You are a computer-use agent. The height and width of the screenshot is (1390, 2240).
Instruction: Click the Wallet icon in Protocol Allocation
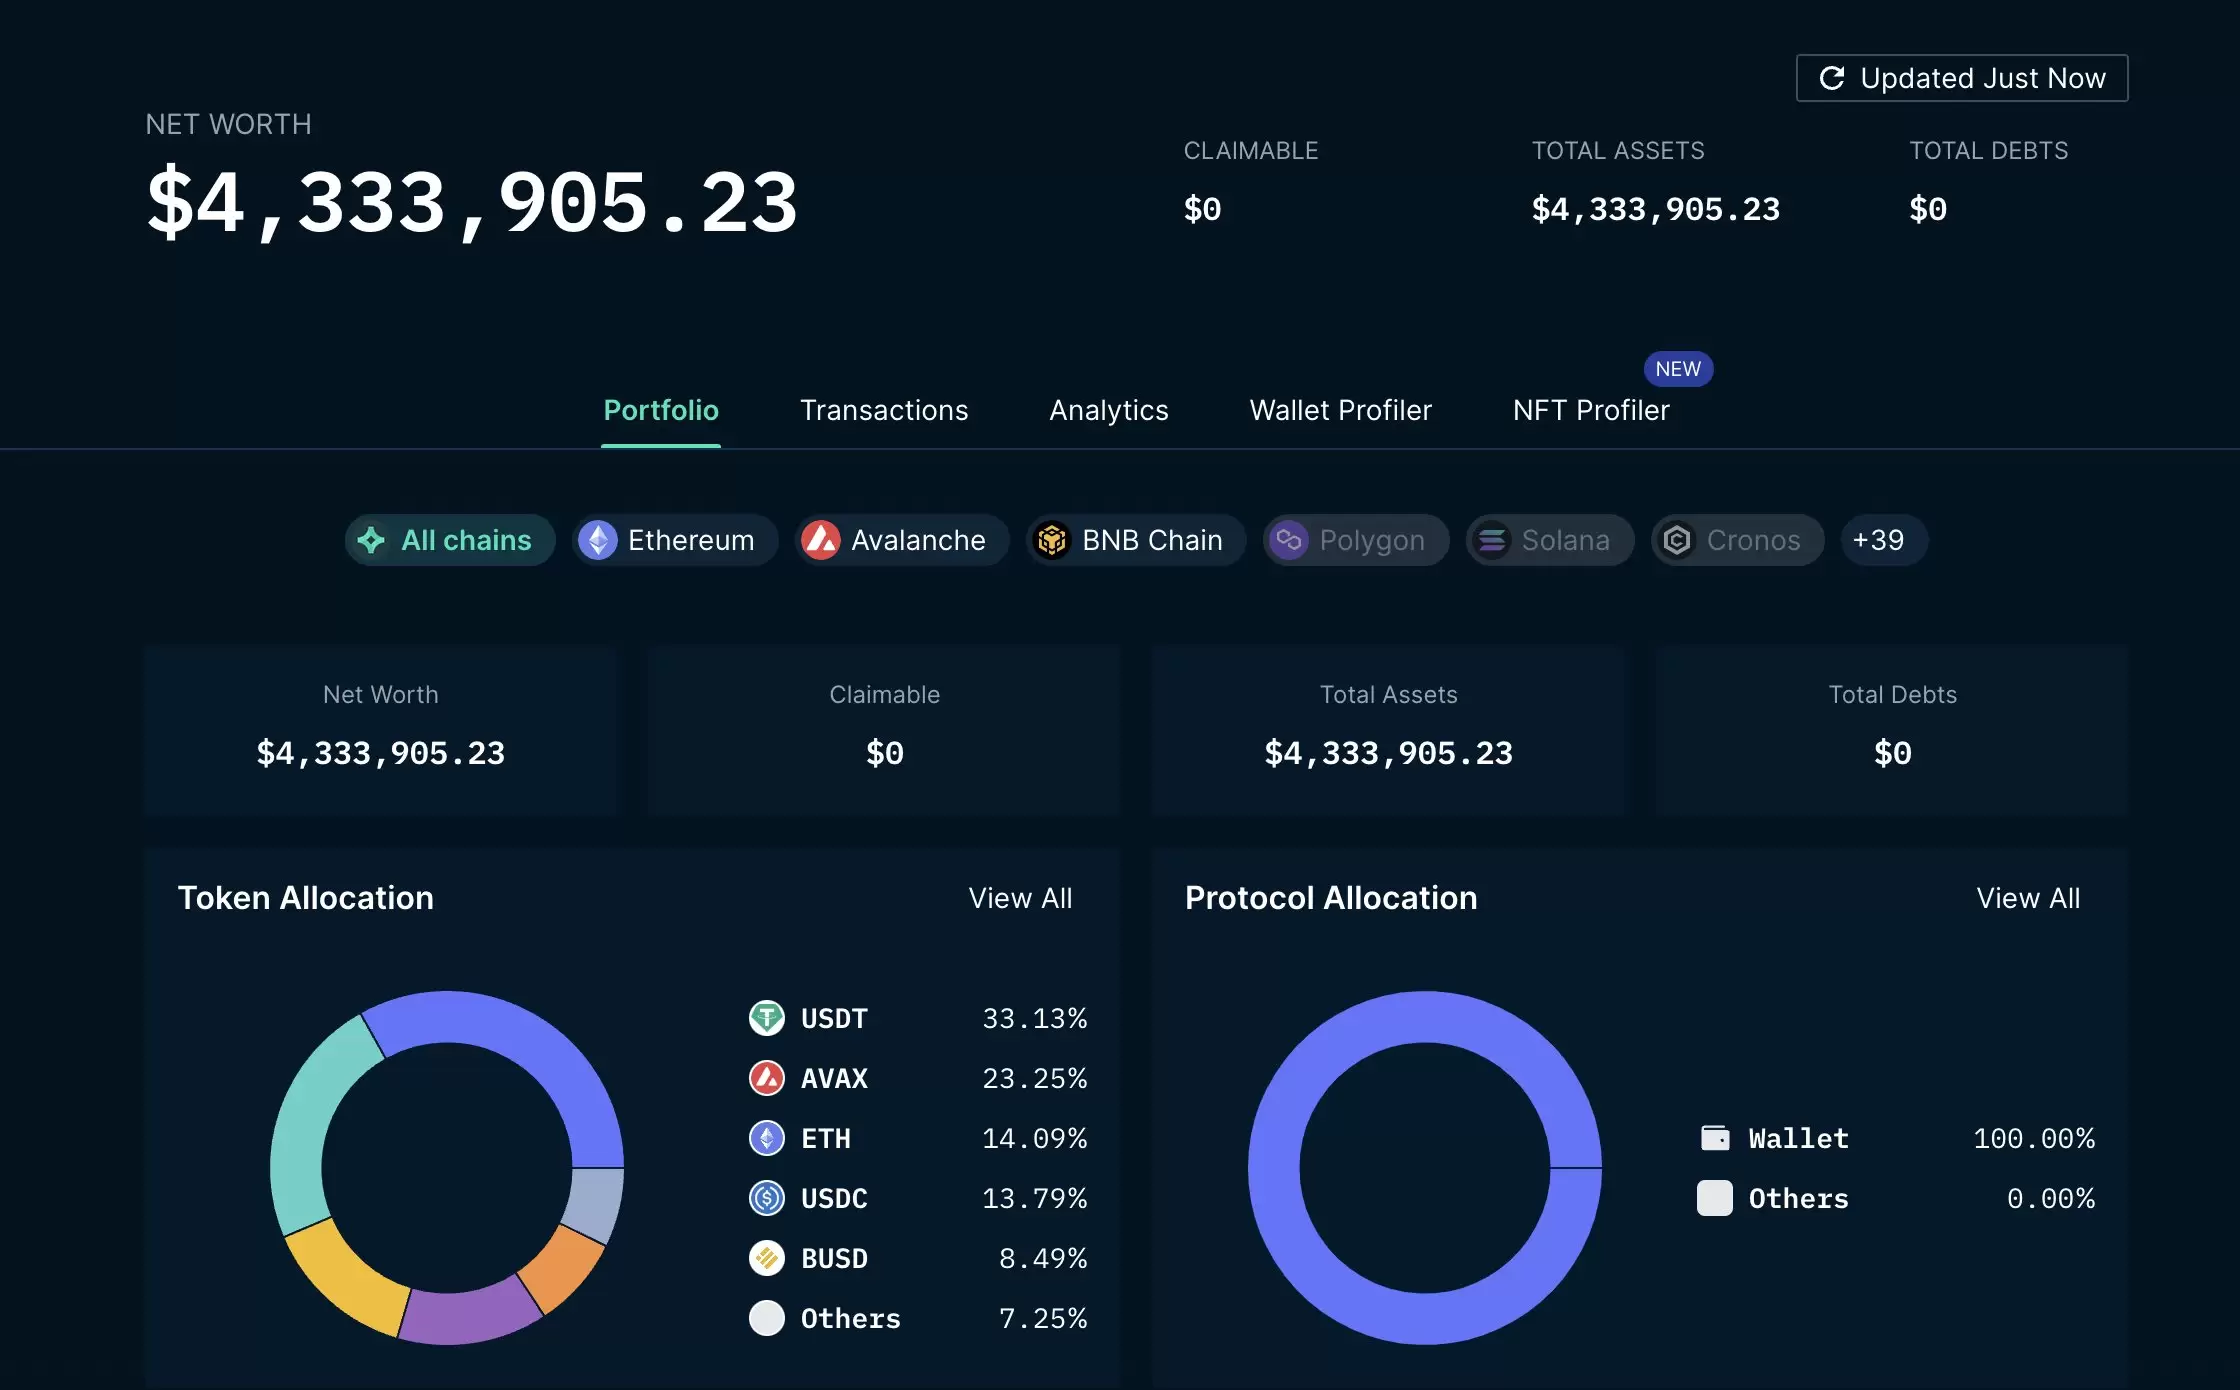tap(1715, 1138)
